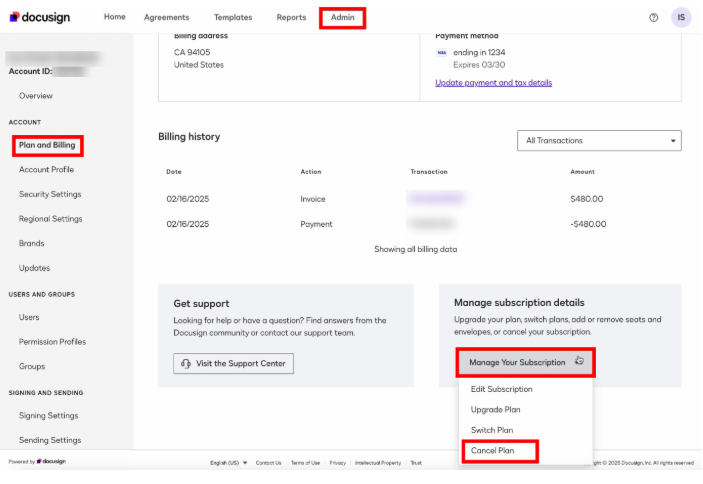
Task: Open Account Profile settings
Action: 46,170
